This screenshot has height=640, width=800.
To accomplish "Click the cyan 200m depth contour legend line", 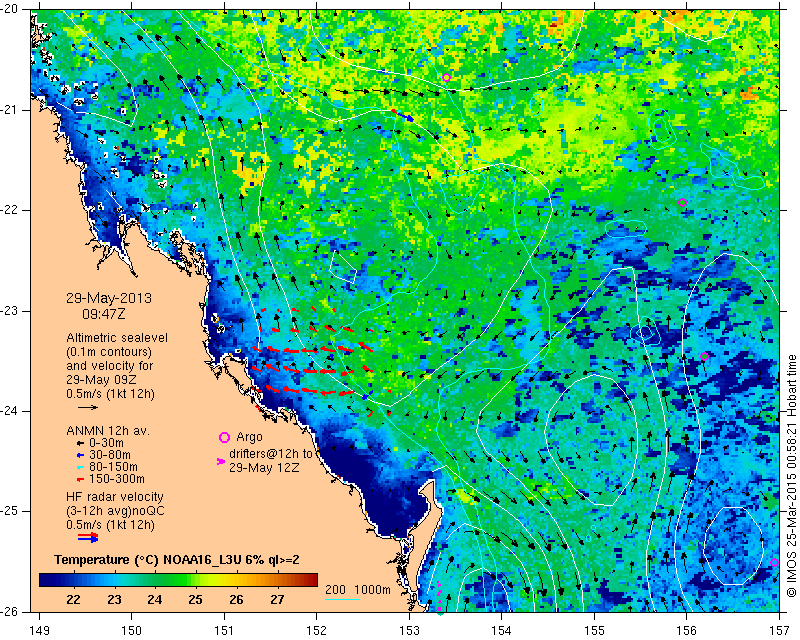I will click(x=342, y=599).
